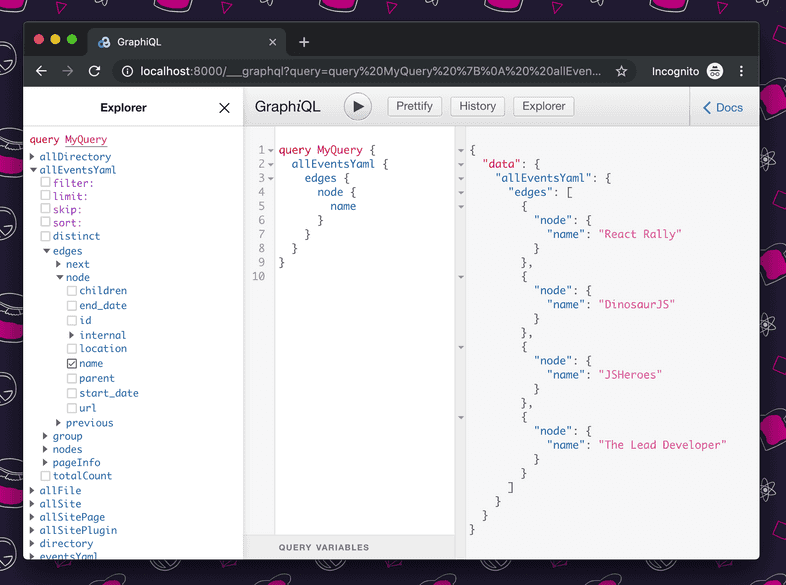Open a new browser tab
Viewport: 786px width, 585px height.
pos(304,42)
